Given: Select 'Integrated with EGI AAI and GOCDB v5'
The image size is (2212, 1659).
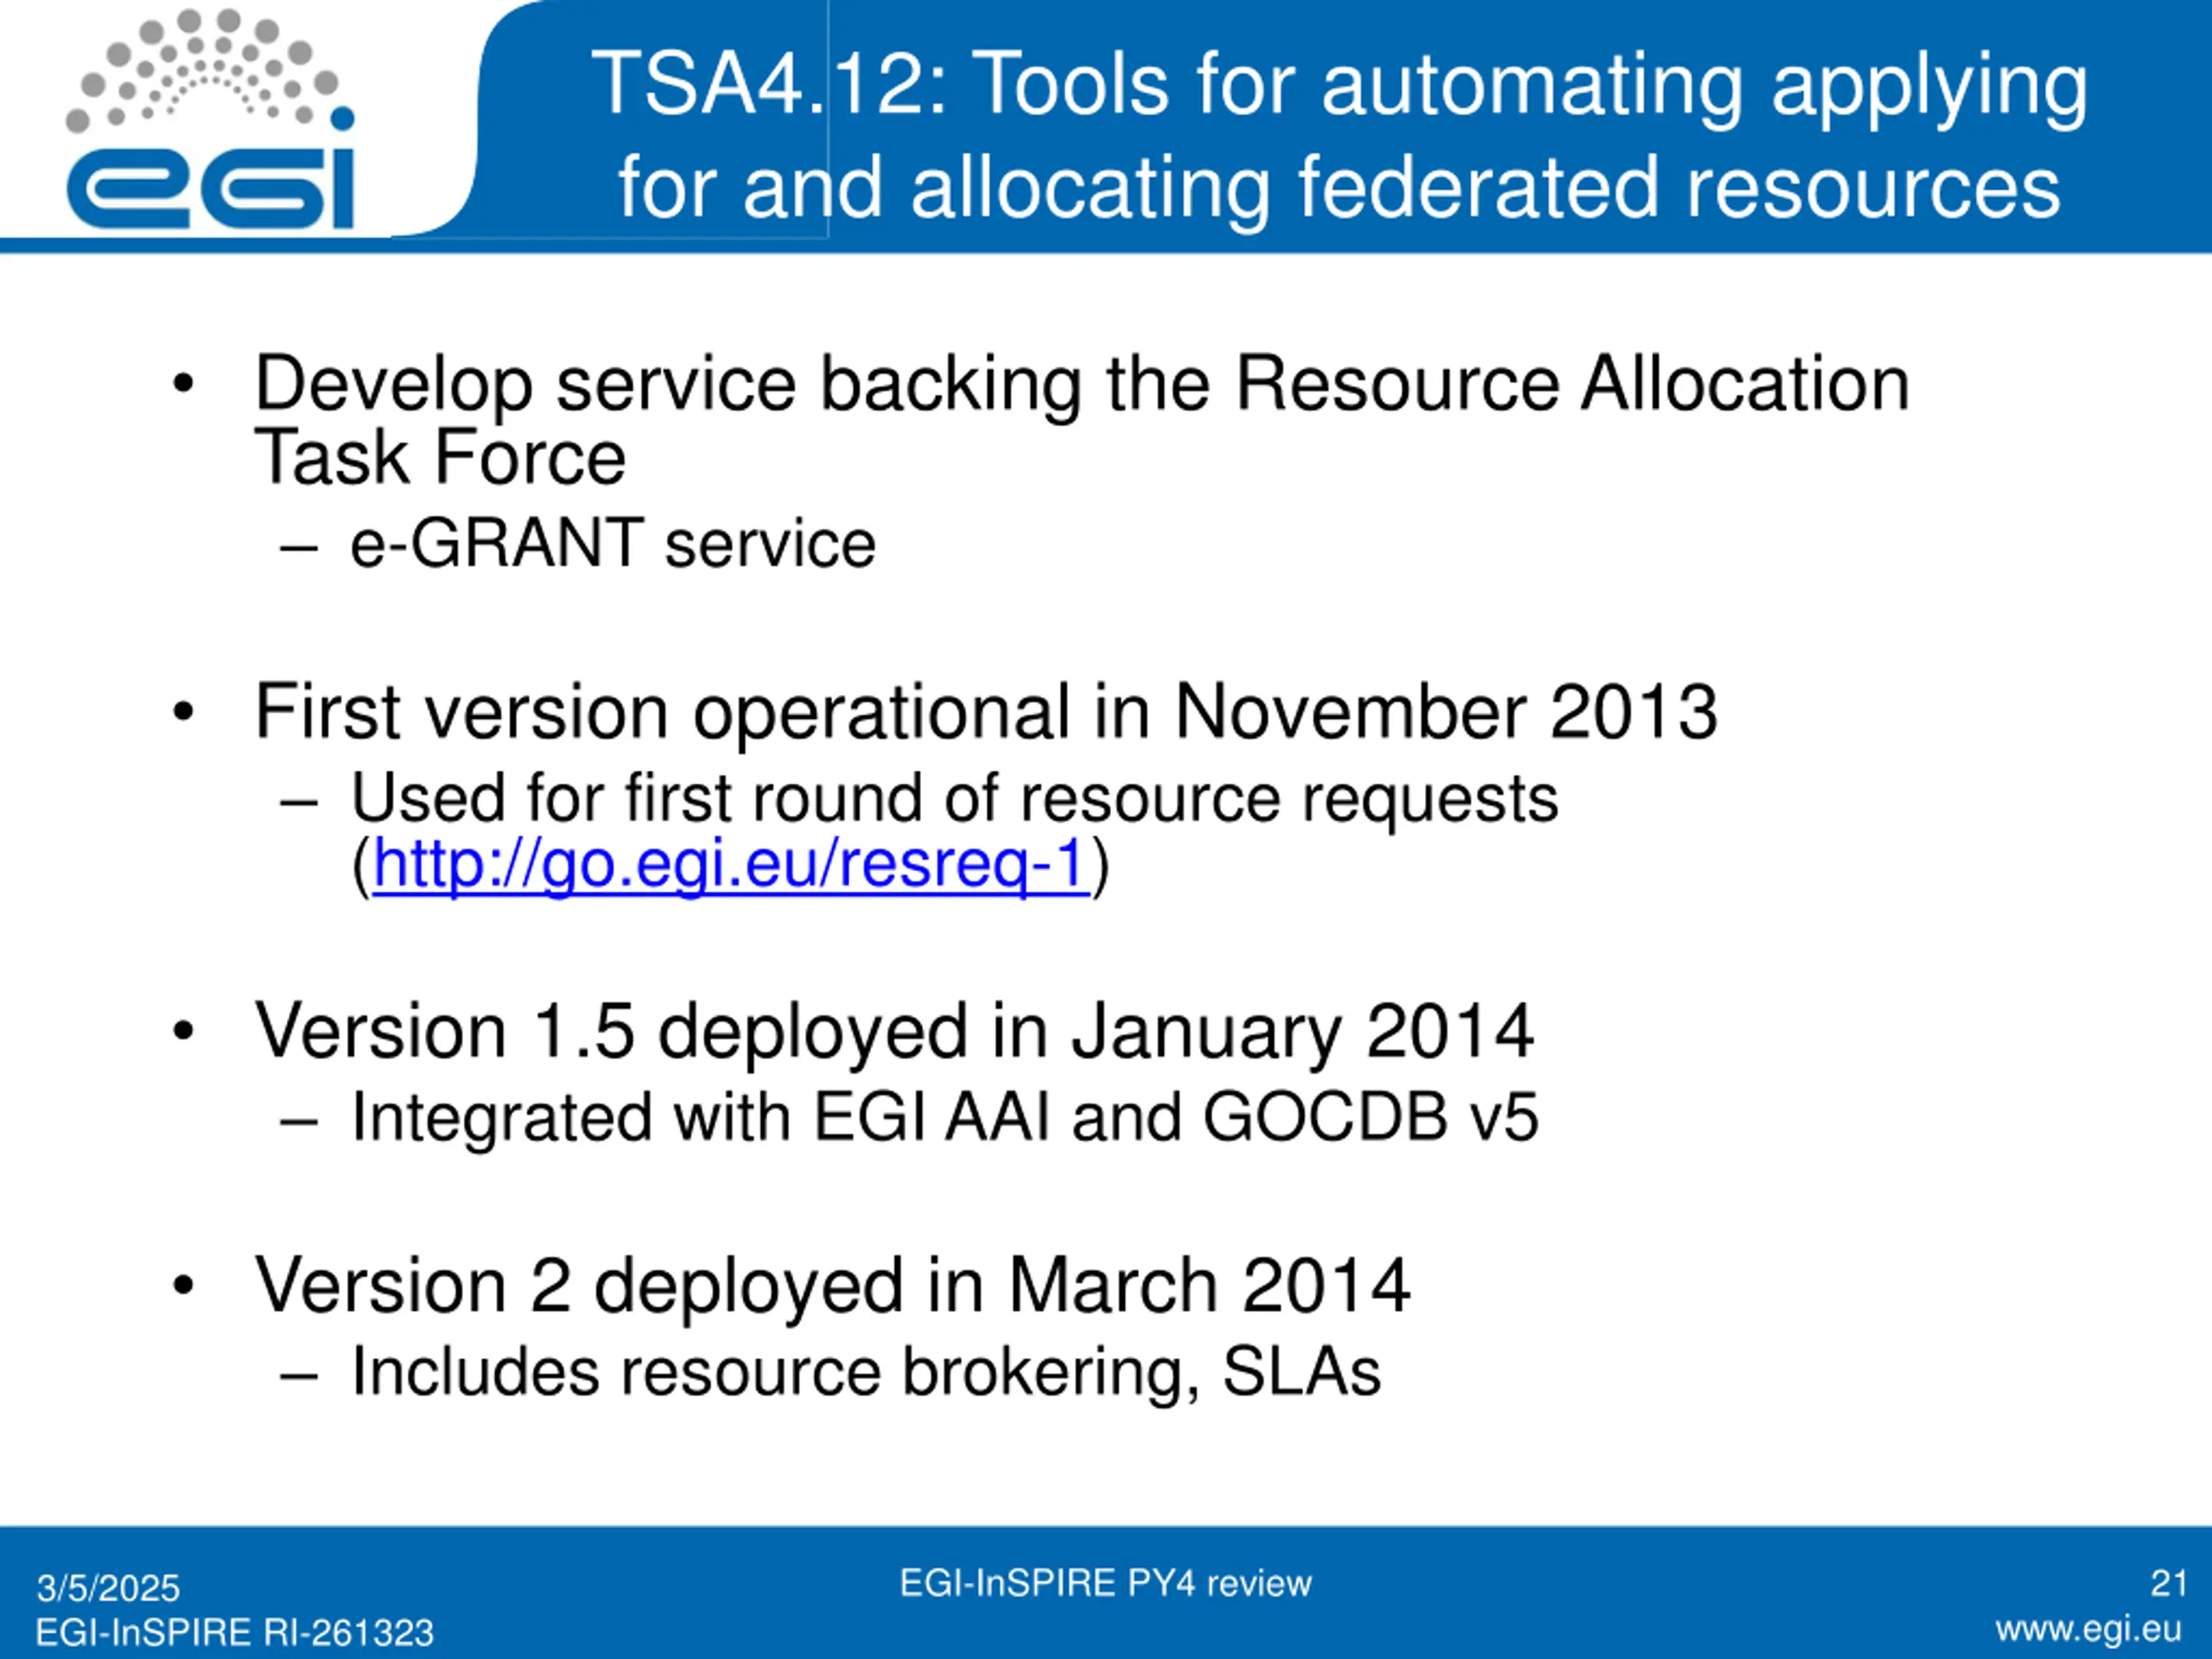Looking at the screenshot, I should coord(945,1117).
